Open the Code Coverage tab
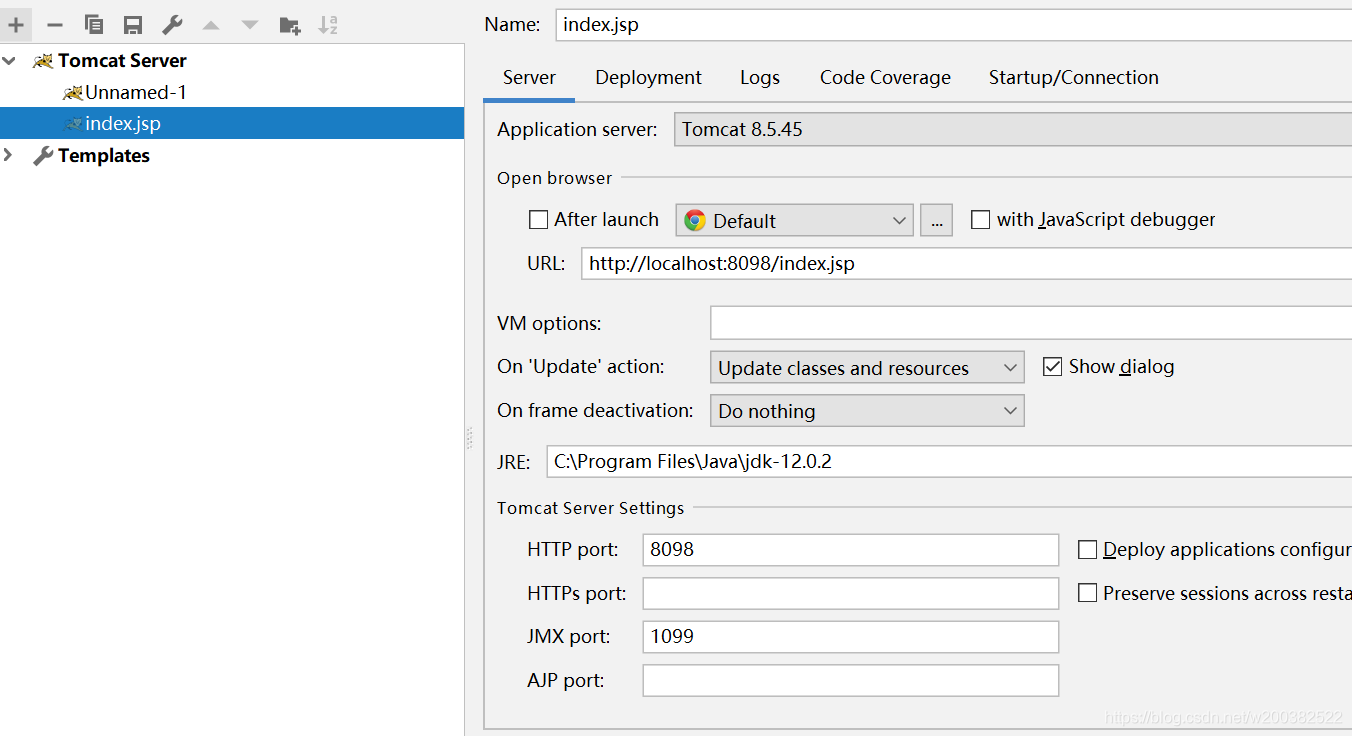The image size is (1352, 736). point(885,78)
